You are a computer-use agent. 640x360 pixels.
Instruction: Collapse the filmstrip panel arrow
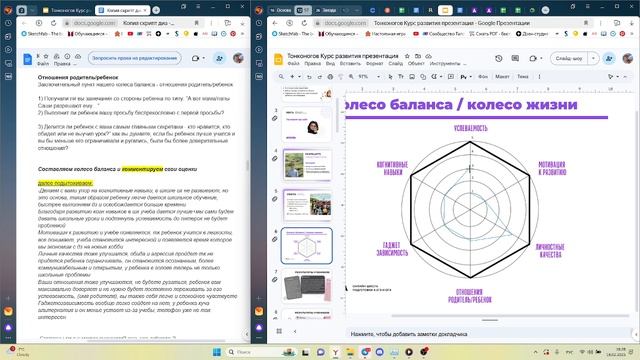pyautogui.click(x=295, y=331)
